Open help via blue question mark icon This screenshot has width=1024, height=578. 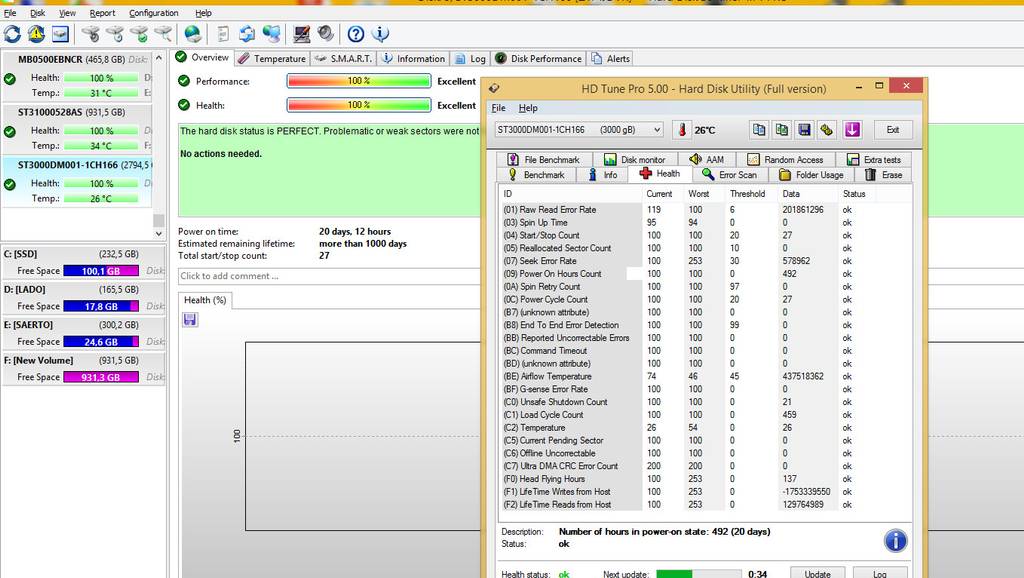click(355, 35)
